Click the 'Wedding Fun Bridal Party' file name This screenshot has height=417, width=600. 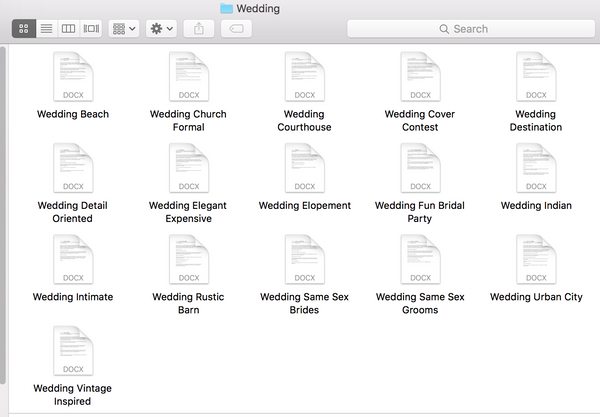click(x=420, y=212)
